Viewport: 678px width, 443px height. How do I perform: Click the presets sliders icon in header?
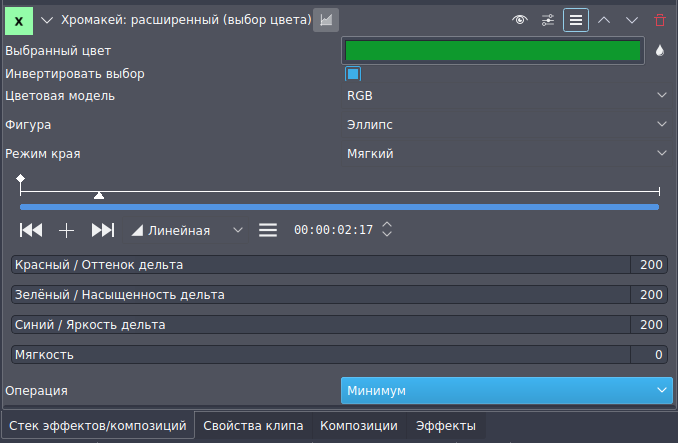[548, 19]
